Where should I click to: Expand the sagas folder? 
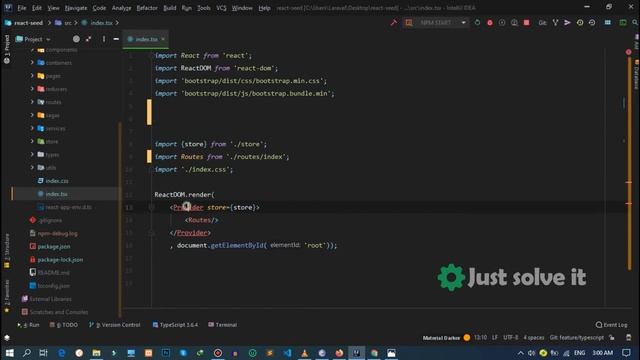(x=32, y=115)
